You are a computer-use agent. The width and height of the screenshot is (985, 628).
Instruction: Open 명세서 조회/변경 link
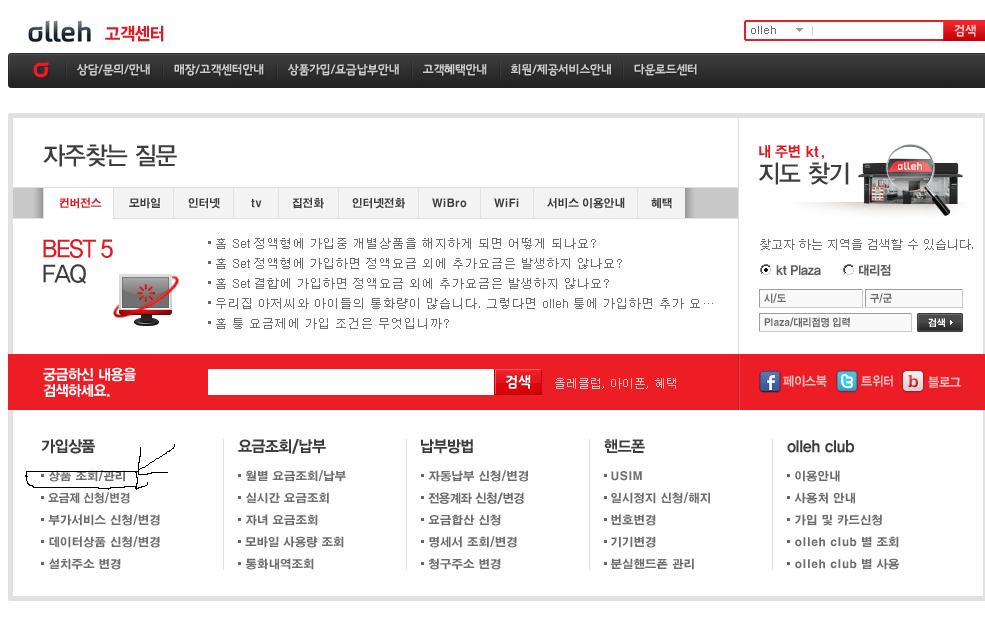point(472,542)
